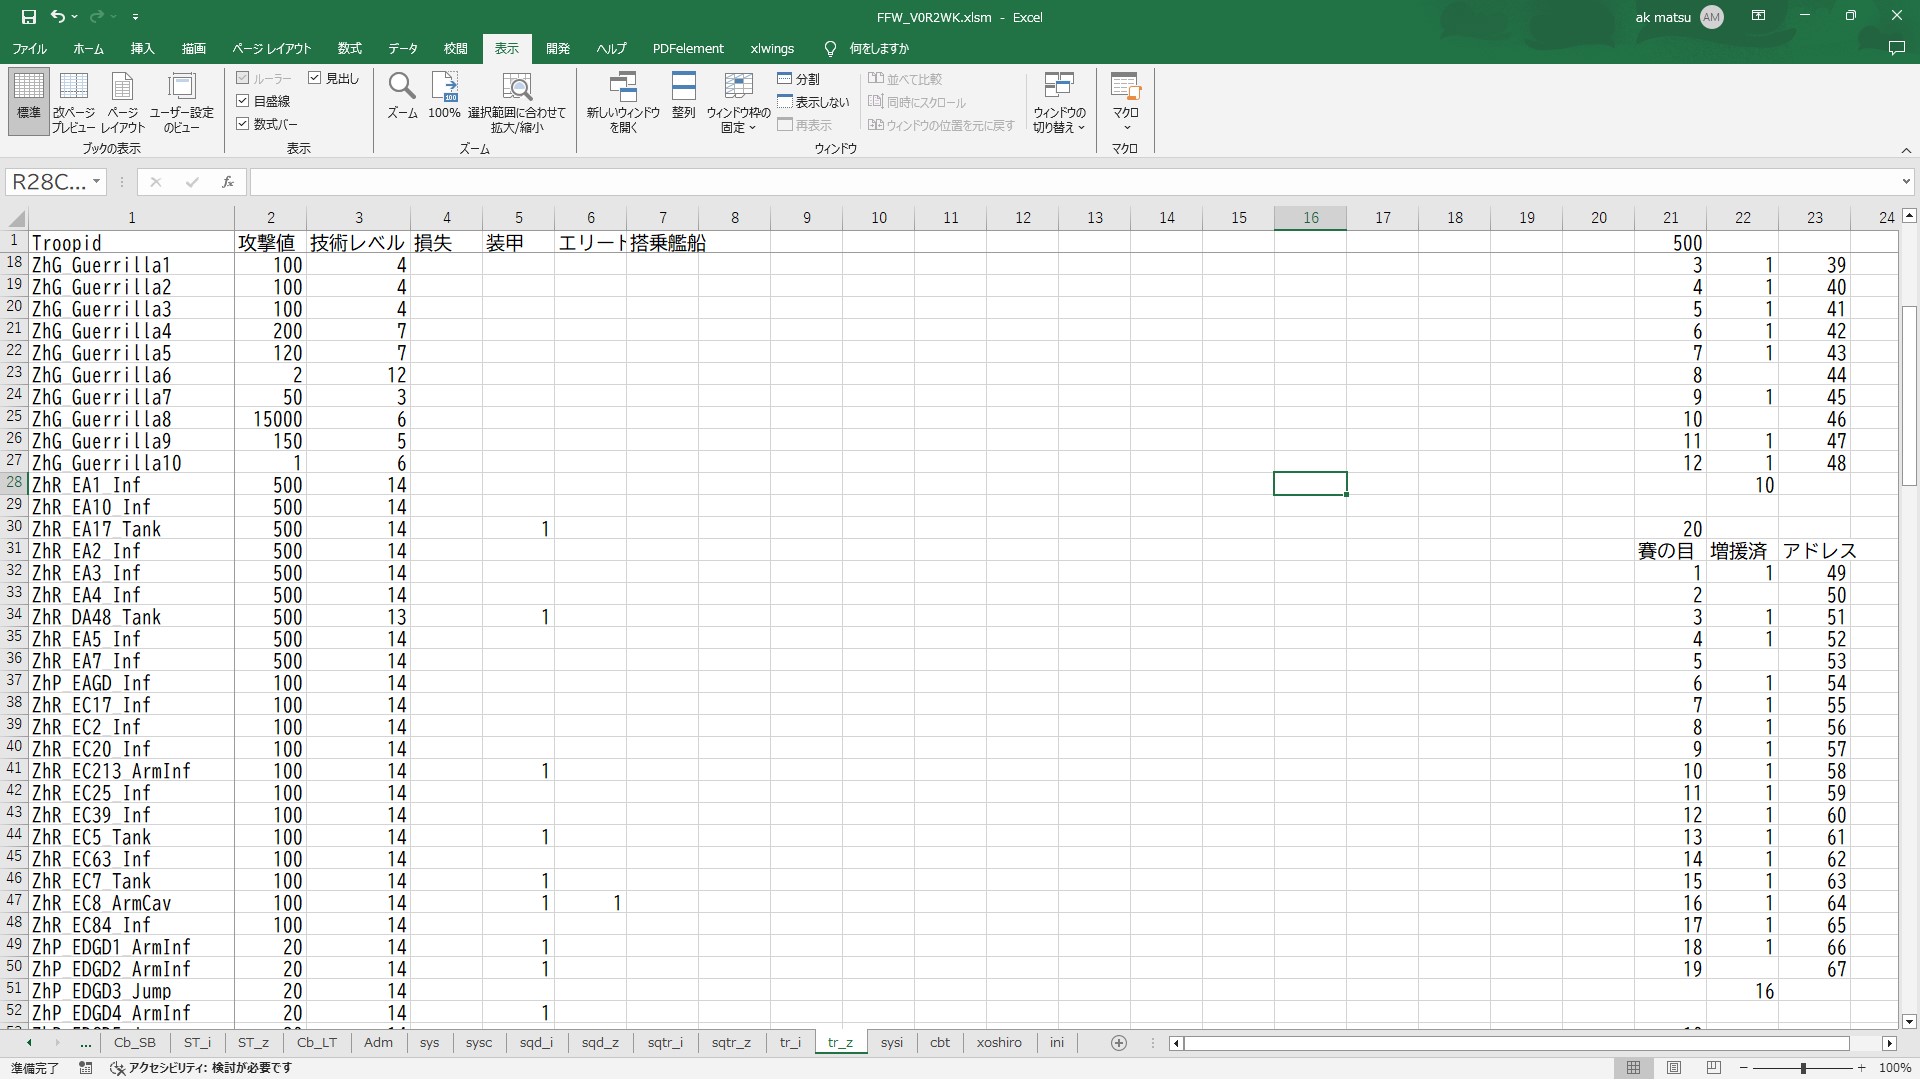Select cell ZhR_EC8_ArmCav
This screenshot has height=1080, width=1920.
coord(131,903)
